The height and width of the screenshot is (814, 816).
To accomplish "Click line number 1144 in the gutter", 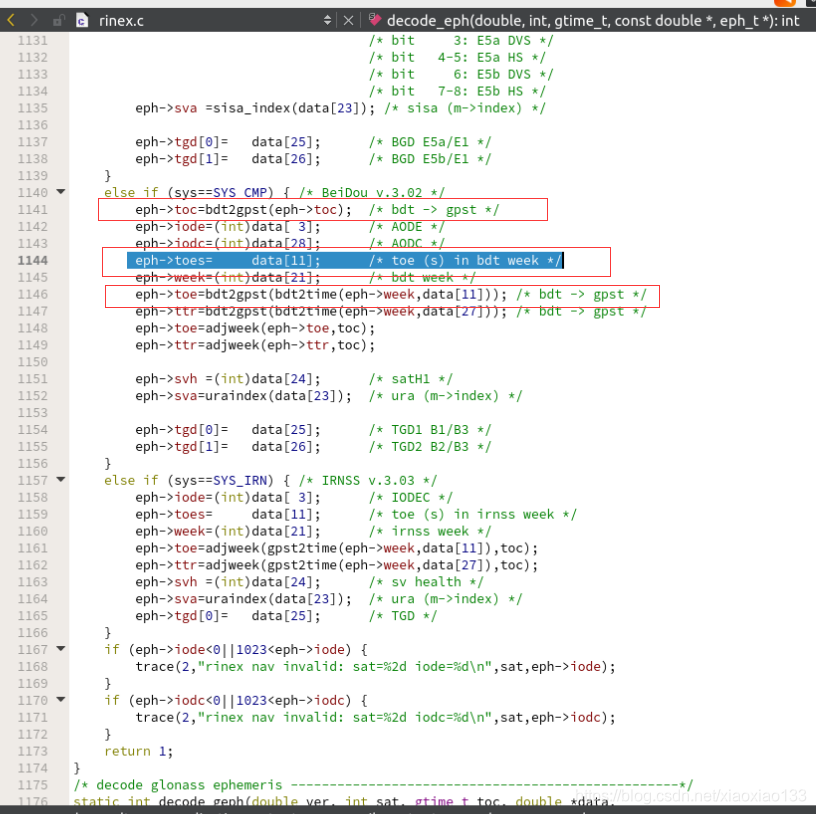I will click(x=33, y=260).
